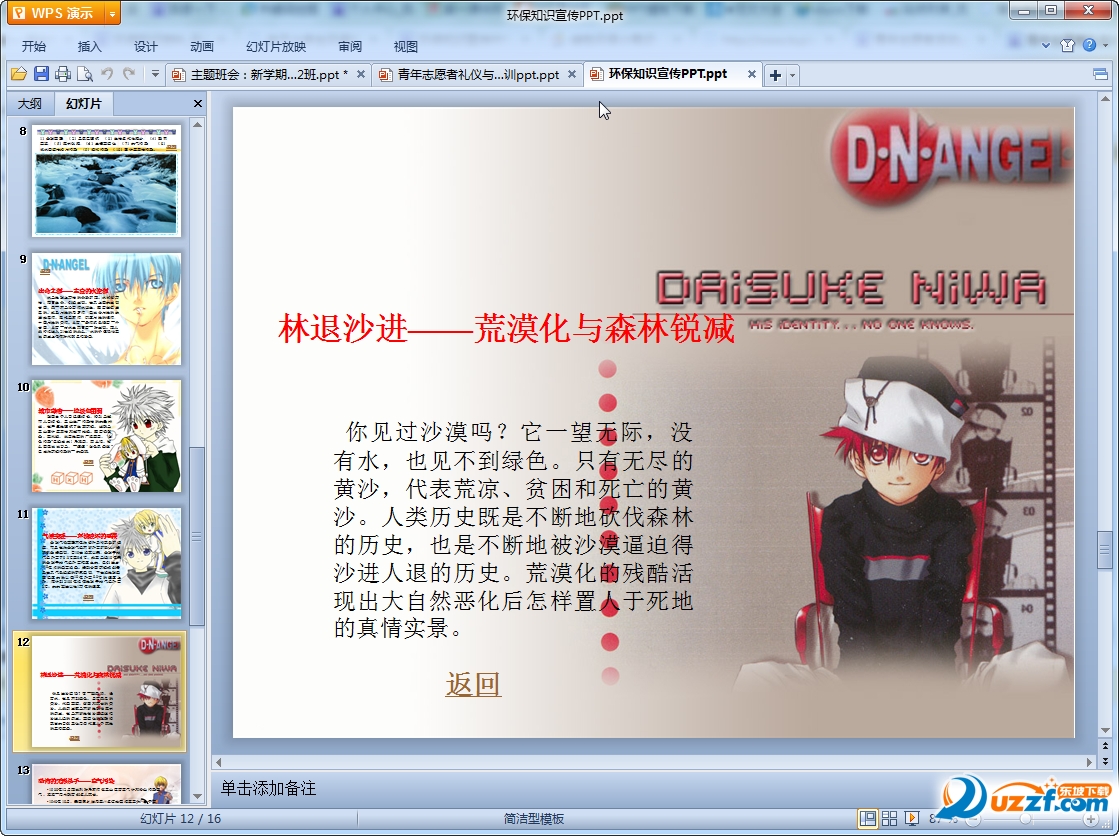Expand the new tab dropdown arrow
Viewport: 1119px width, 836px height.
click(x=792, y=75)
